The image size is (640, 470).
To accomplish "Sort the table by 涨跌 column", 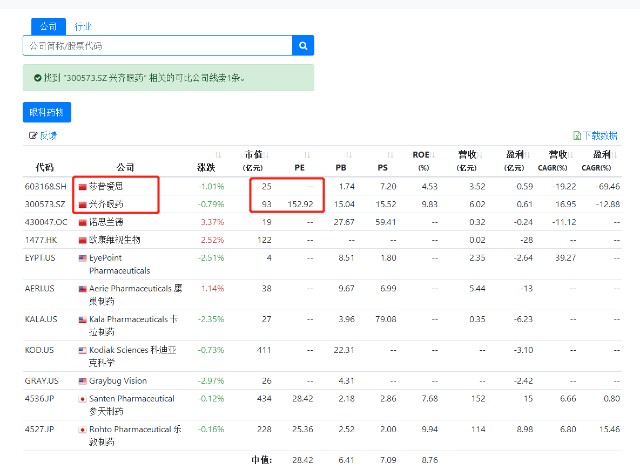I will click(218, 155).
